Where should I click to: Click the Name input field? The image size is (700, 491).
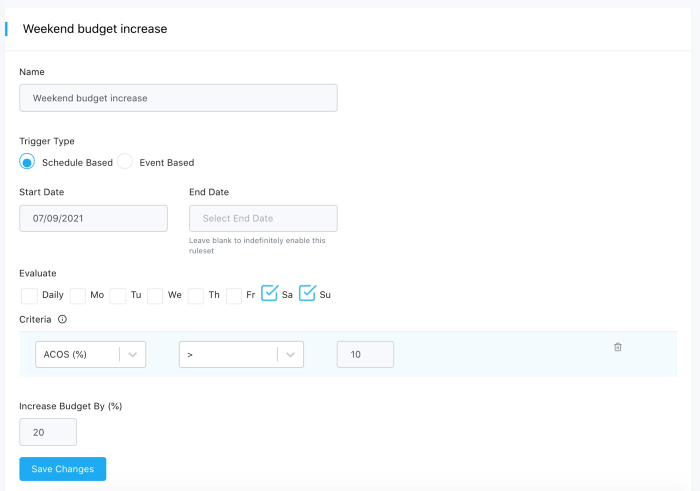178,98
